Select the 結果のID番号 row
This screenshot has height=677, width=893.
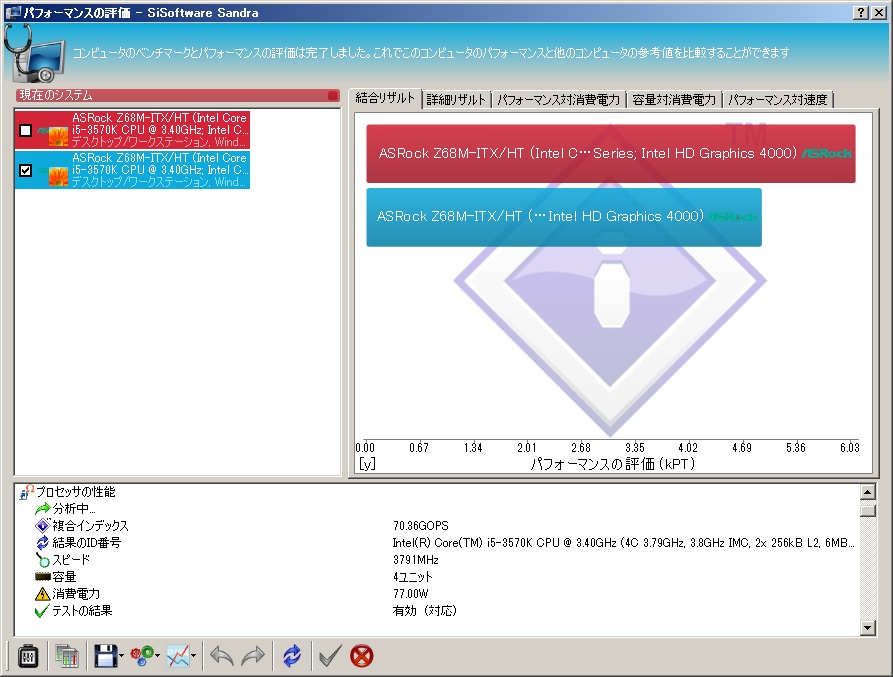pyautogui.click(x=87, y=543)
